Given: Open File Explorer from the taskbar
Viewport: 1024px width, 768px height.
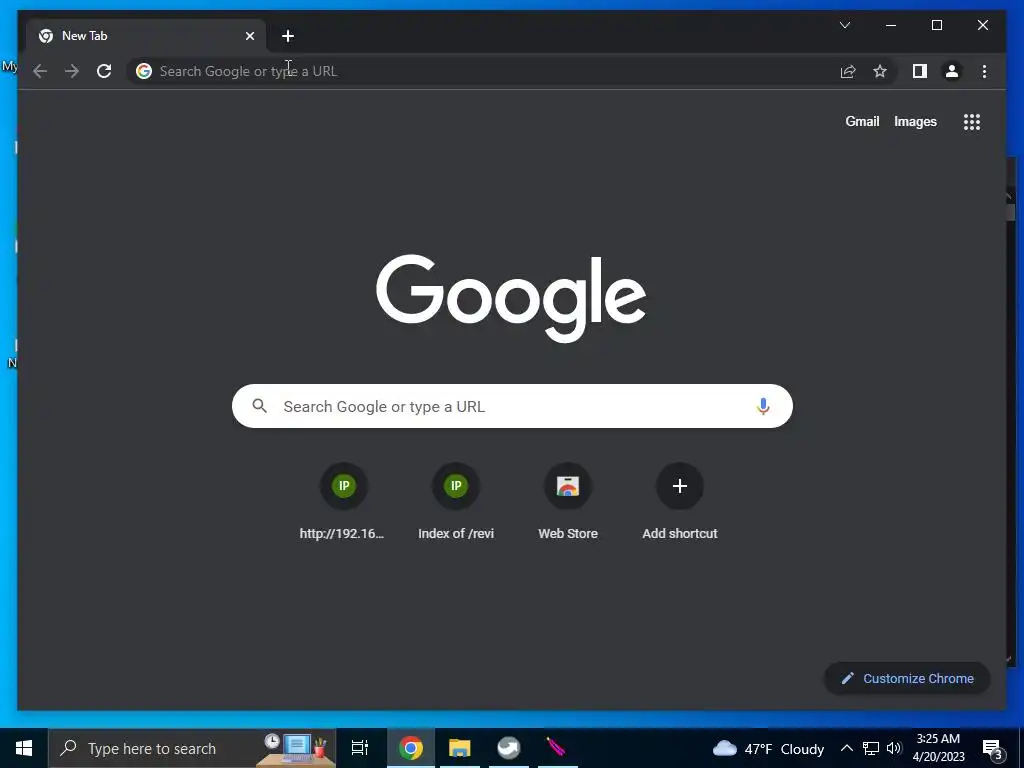Looking at the screenshot, I should [460, 748].
